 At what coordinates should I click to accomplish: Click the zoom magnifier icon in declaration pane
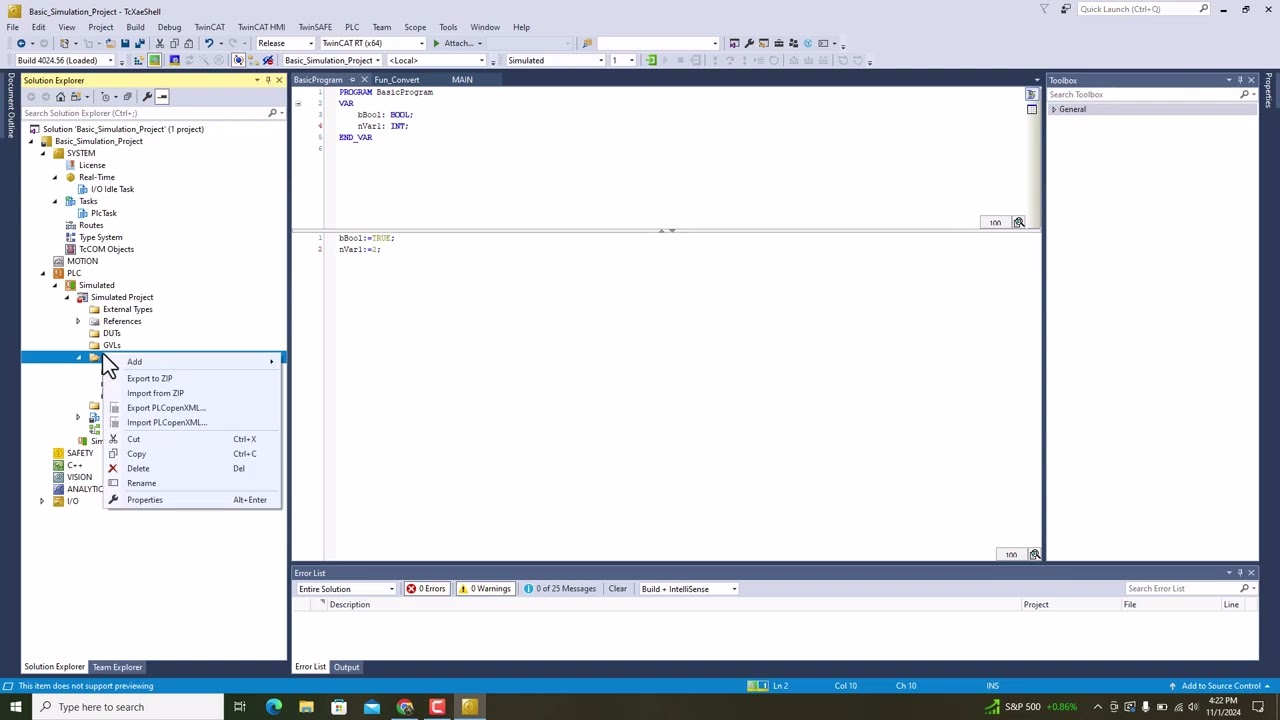[1019, 222]
